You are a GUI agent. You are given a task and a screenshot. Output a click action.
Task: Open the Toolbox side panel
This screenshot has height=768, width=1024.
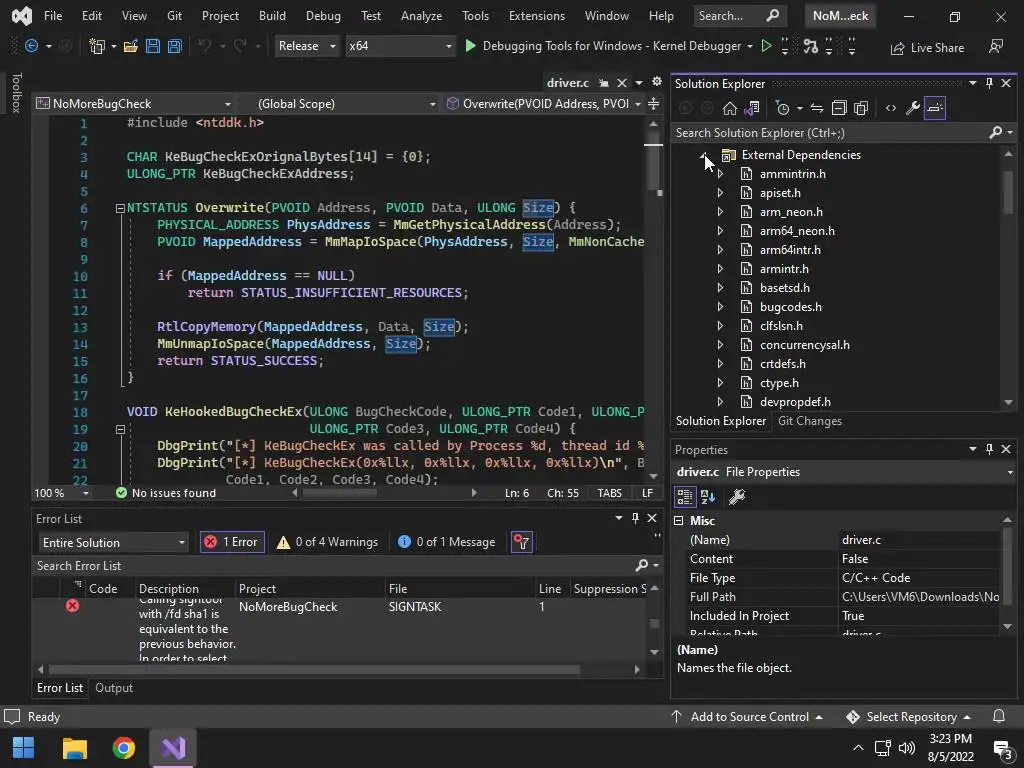point(16,93)
